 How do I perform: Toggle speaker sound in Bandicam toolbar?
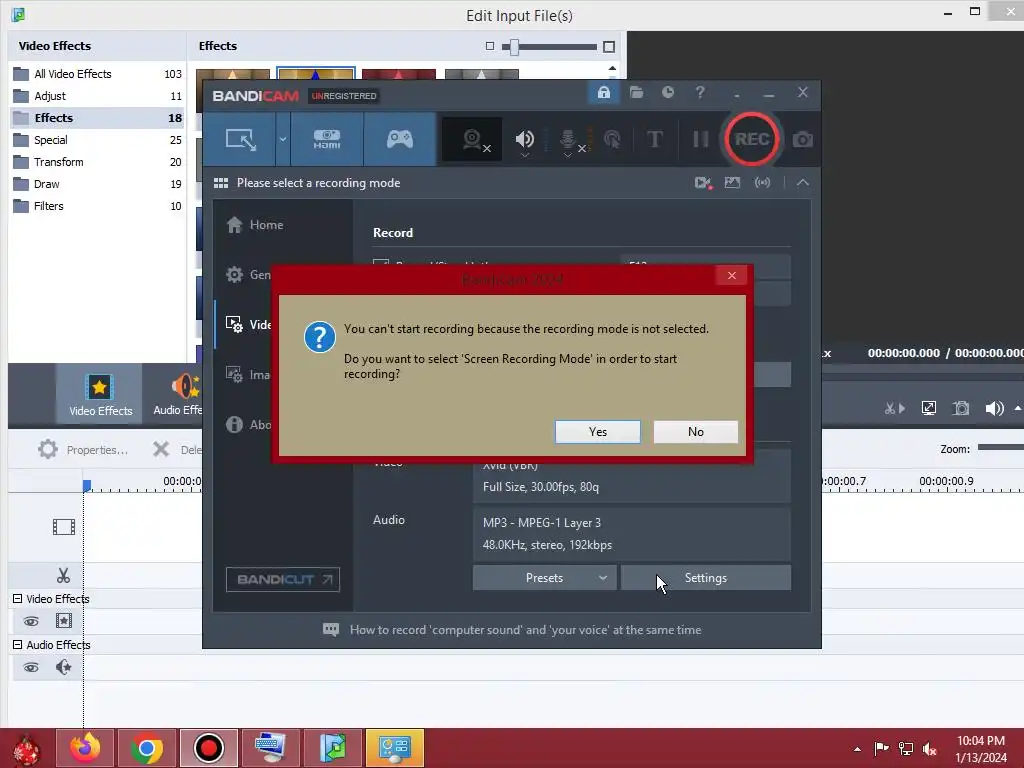tap(524, 139)
